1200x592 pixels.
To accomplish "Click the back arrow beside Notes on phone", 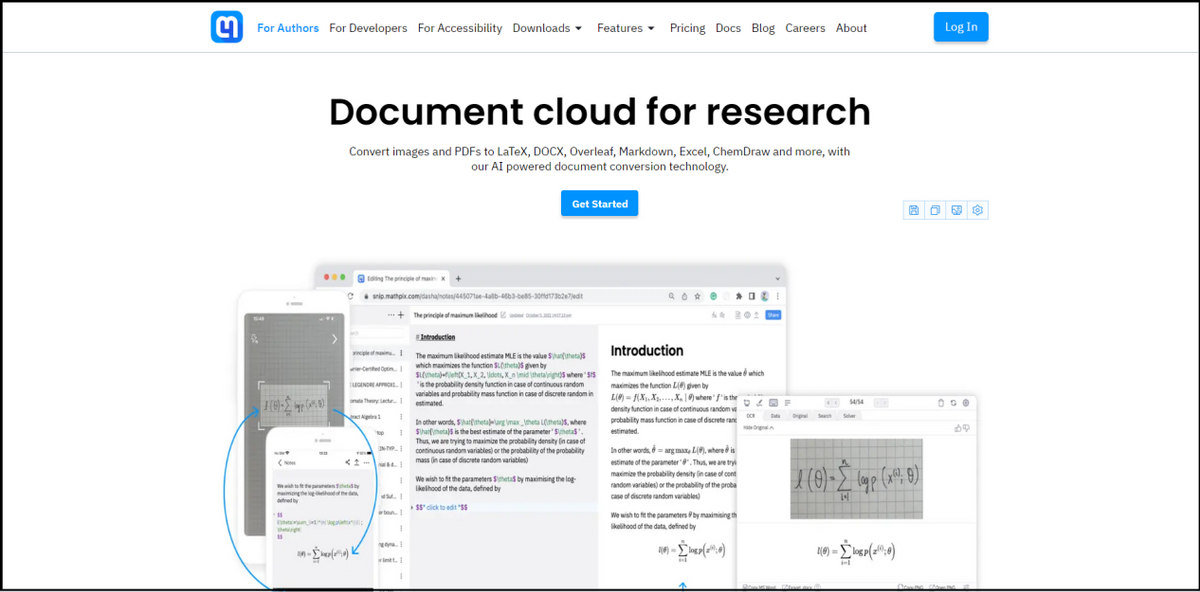I will click(x=280, y=462).
